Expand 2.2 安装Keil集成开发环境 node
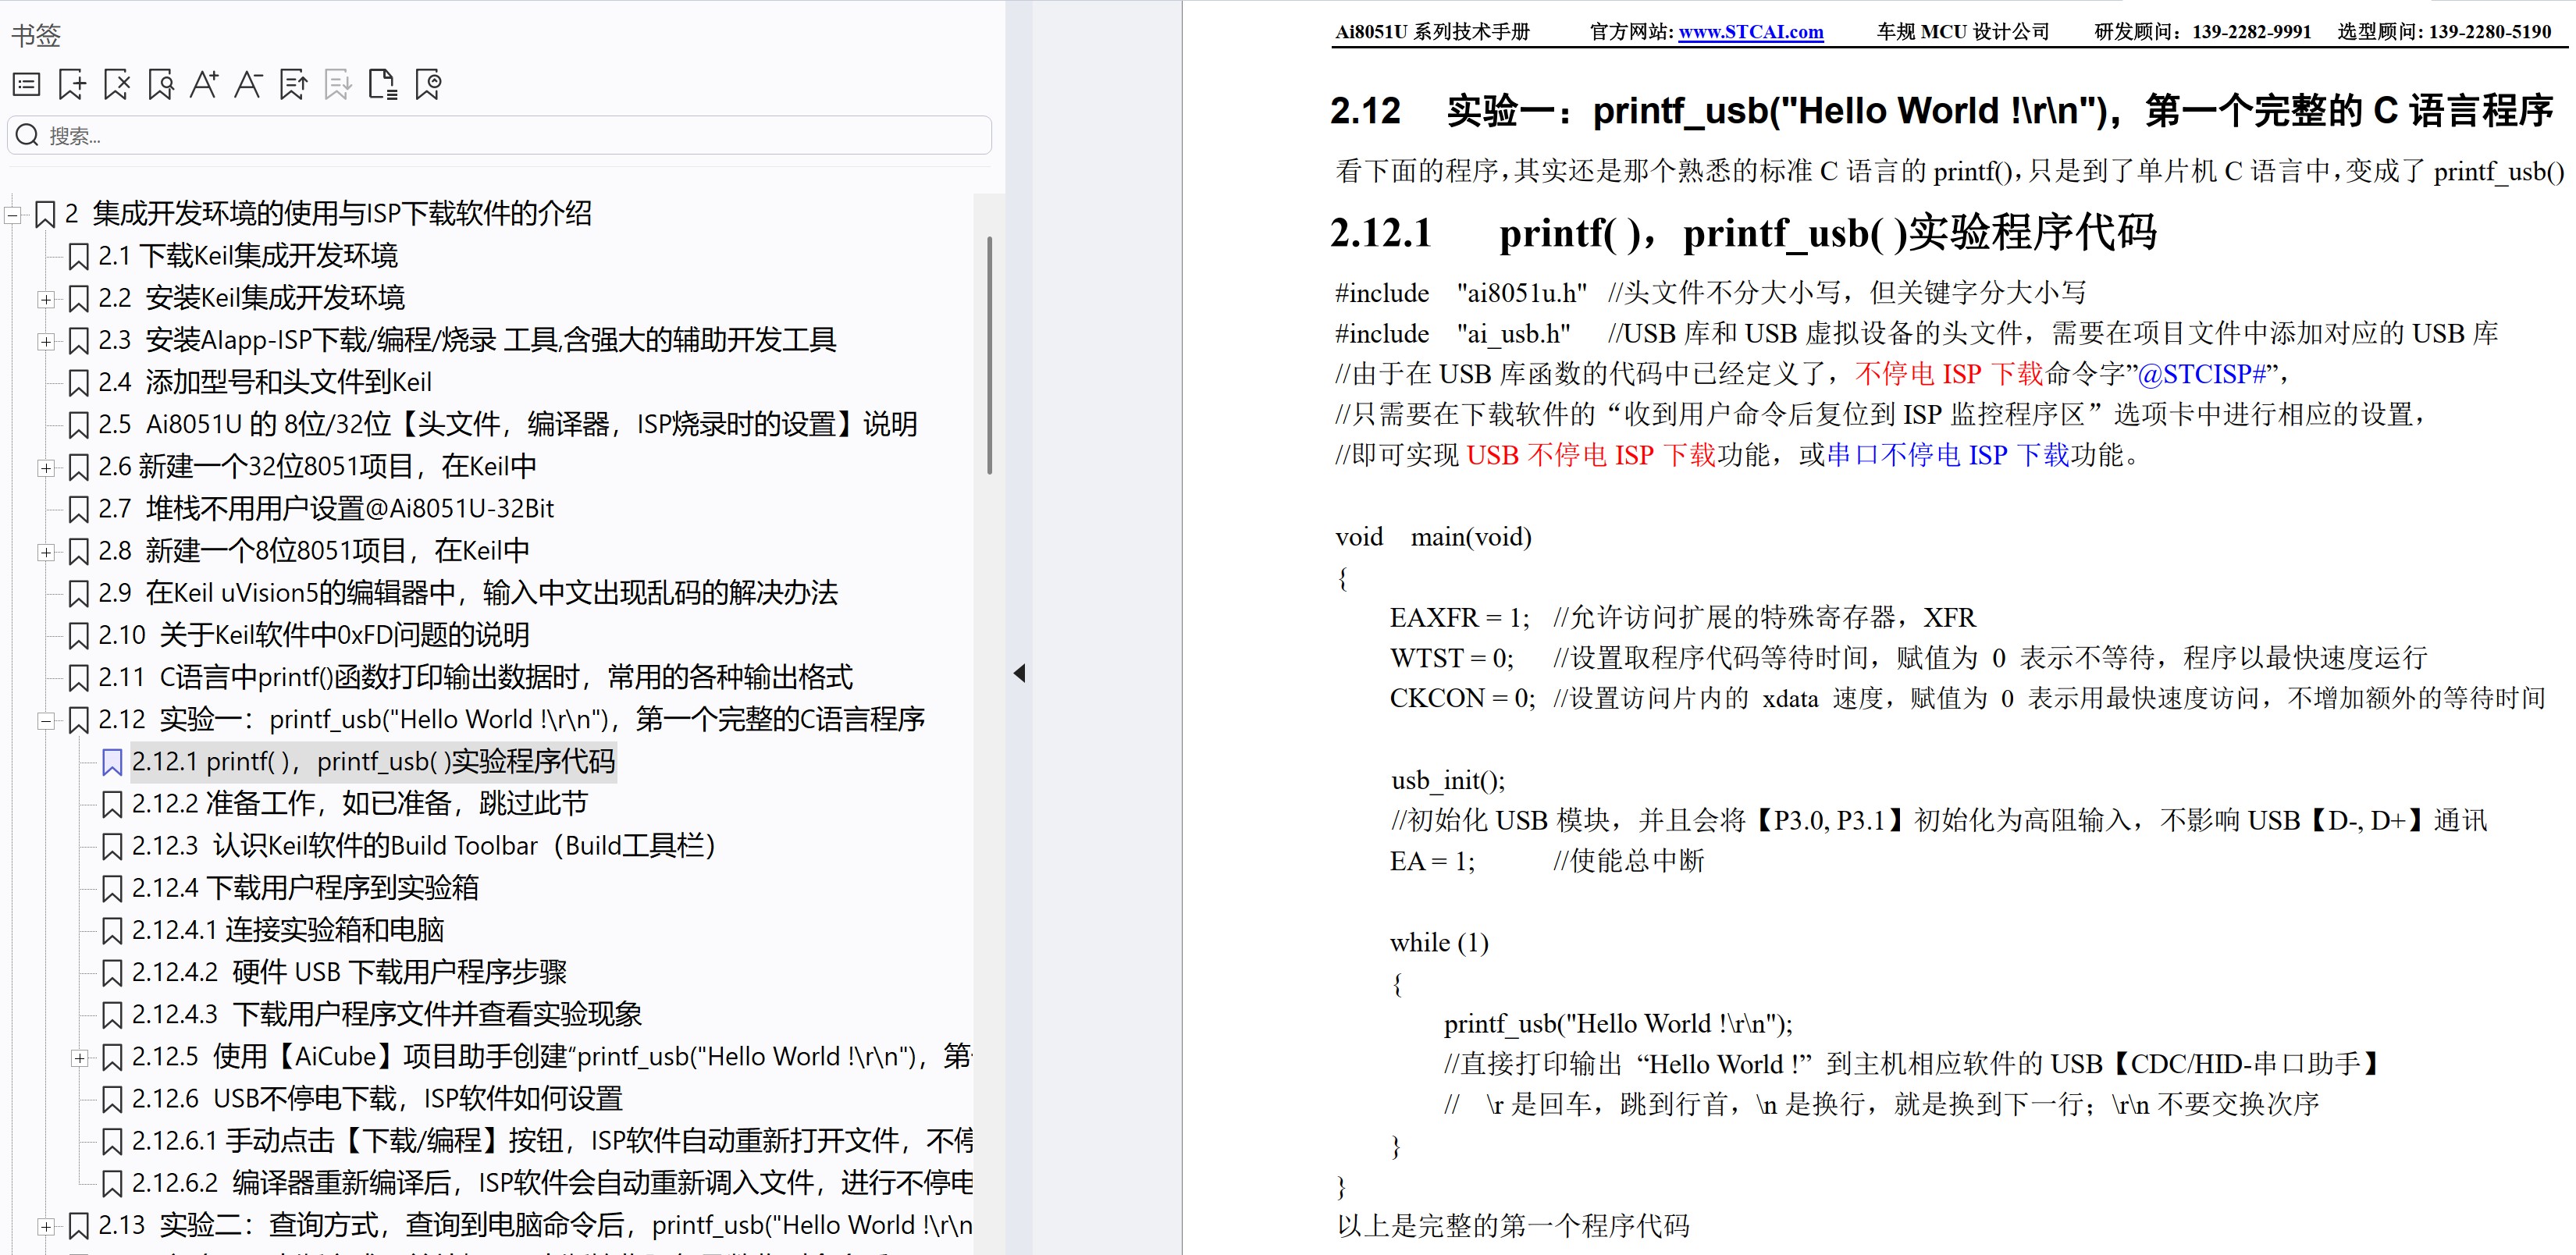This screenshot has width=2576, height=1255. point(46,299)
